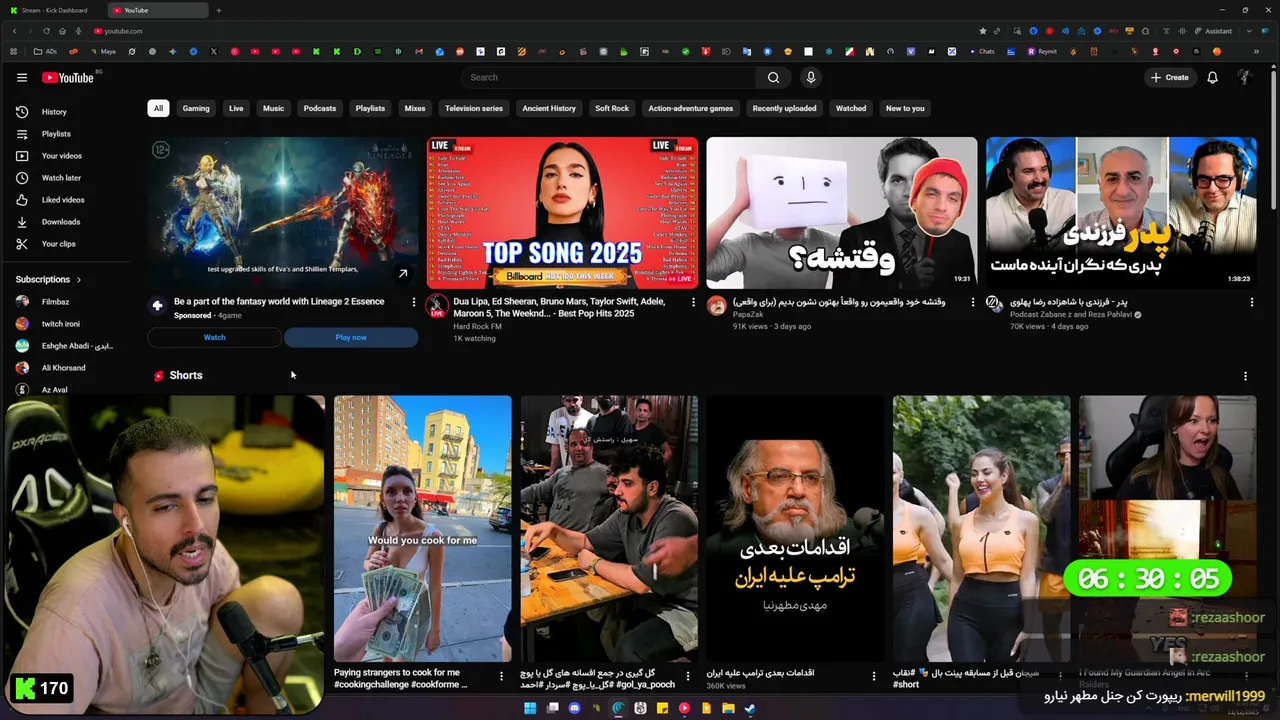The height and width of the screenshot is (720, 1280).
Task: Open Hard Rock FM channel avatar
Action: click(437, 305)
